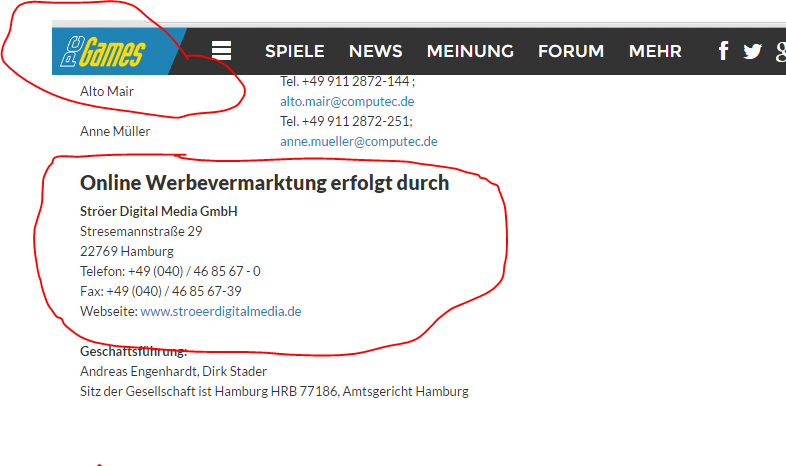
Task: Email alto.mair@computec.de
Action: (347, 101)
